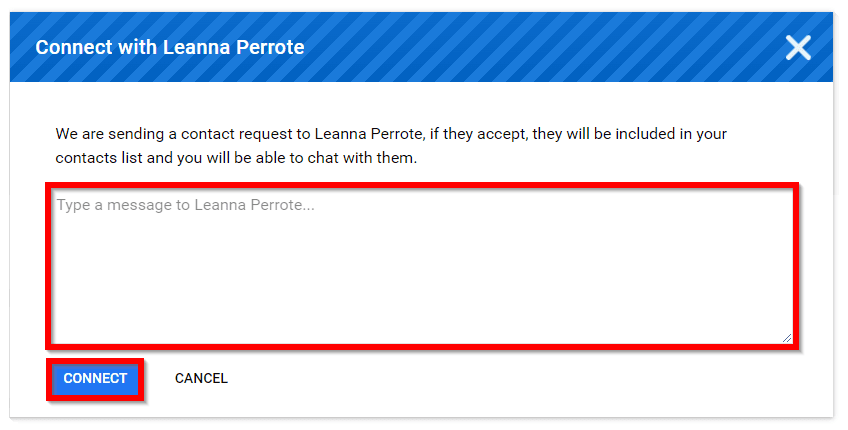The image size is (848, 430).
Task: Click the 'Connect with Leanna Perrote' dialog title
Action: pos(170,47)
